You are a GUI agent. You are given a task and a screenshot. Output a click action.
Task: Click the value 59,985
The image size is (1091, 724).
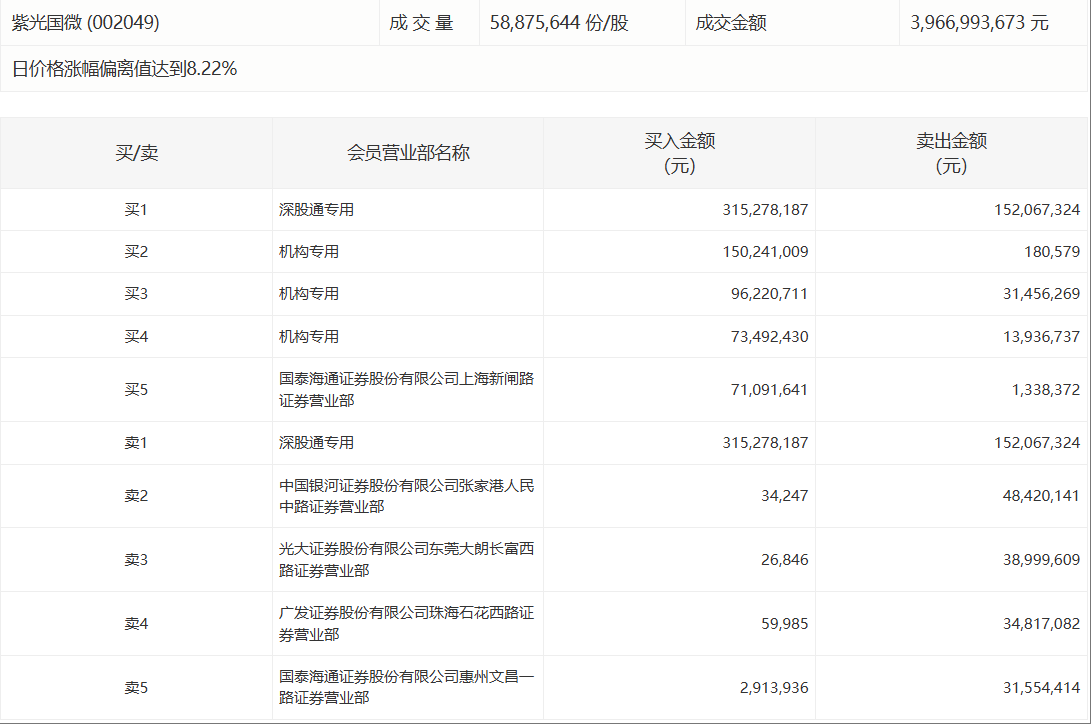point(785,624)
